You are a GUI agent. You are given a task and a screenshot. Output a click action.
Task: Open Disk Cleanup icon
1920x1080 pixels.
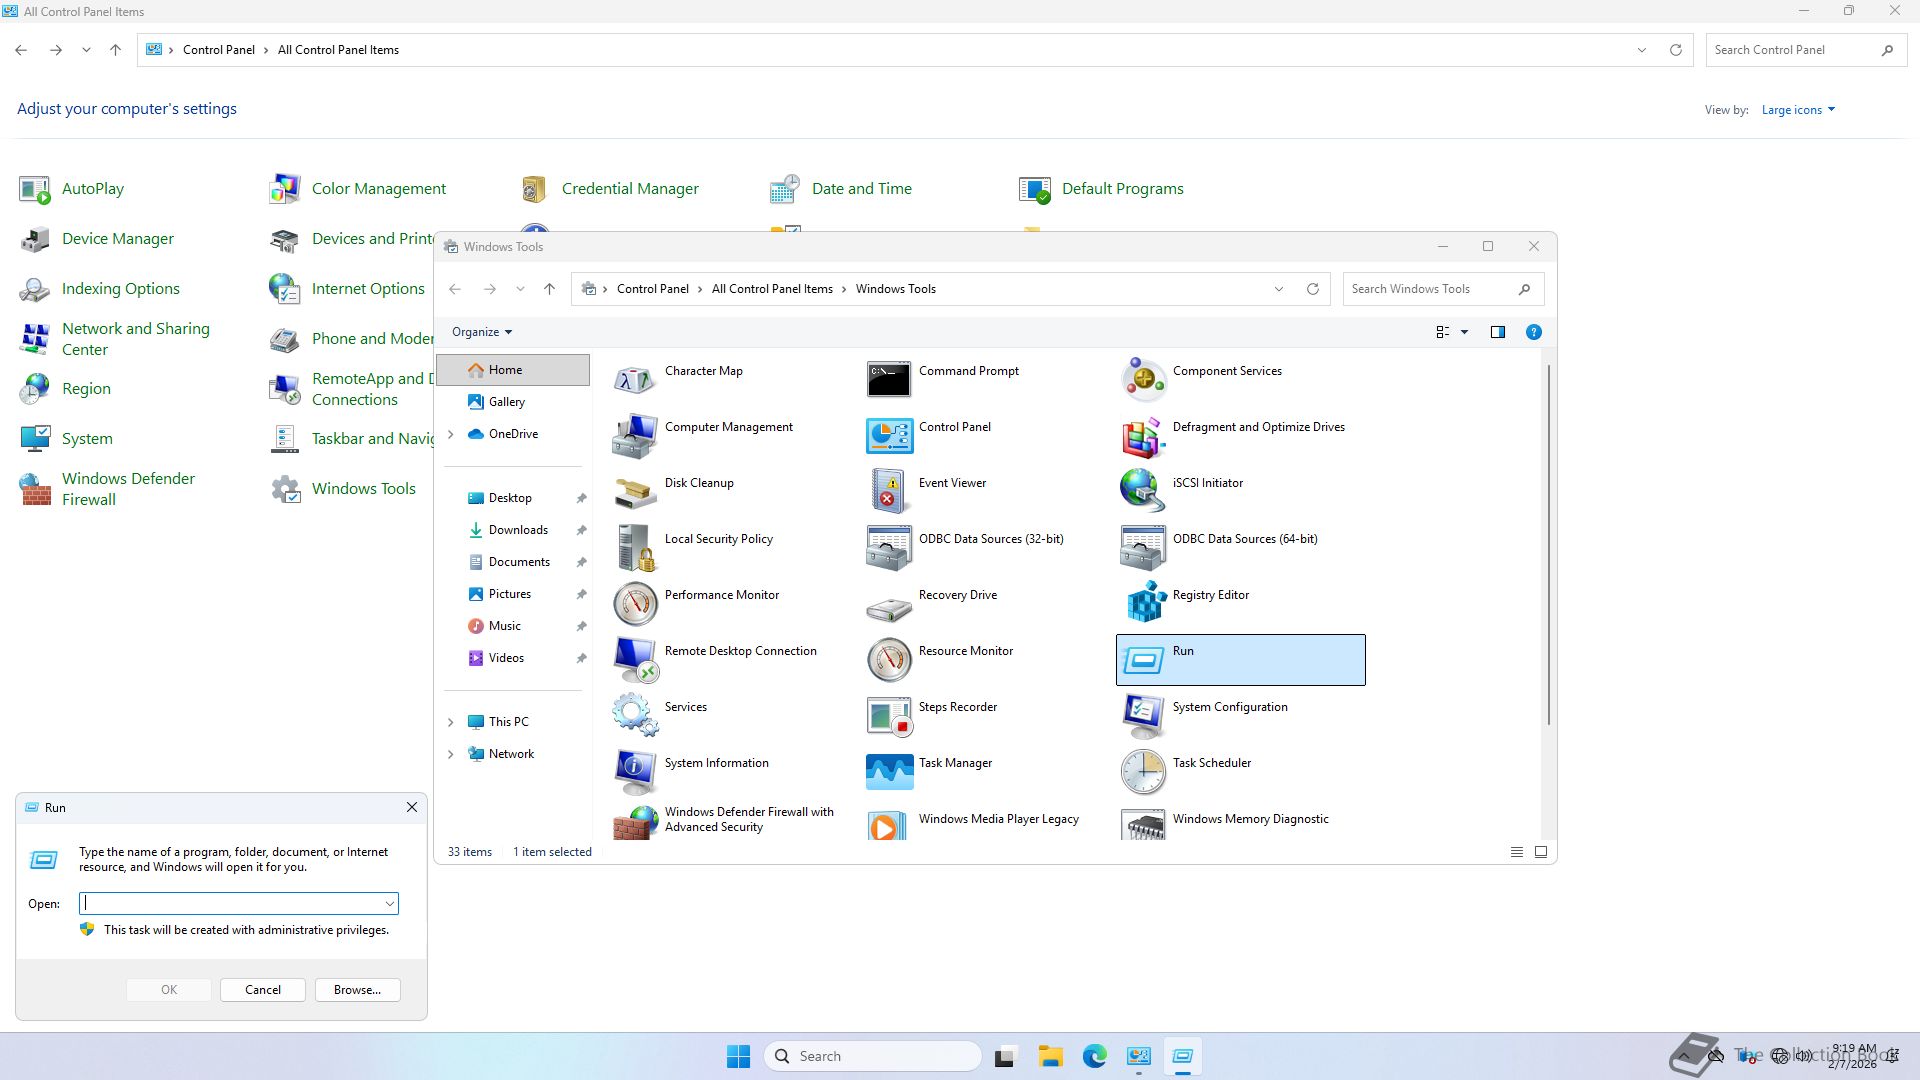pyautogui.click(x=635, y=491)
